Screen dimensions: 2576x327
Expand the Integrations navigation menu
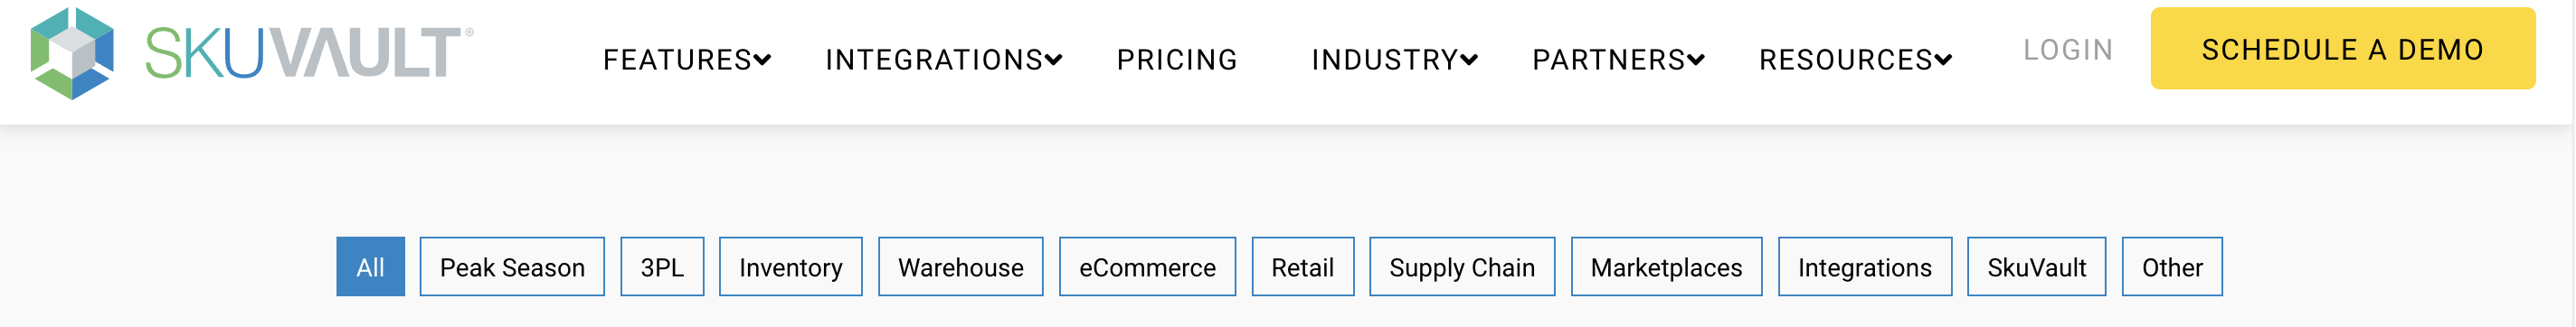(943, 60)
